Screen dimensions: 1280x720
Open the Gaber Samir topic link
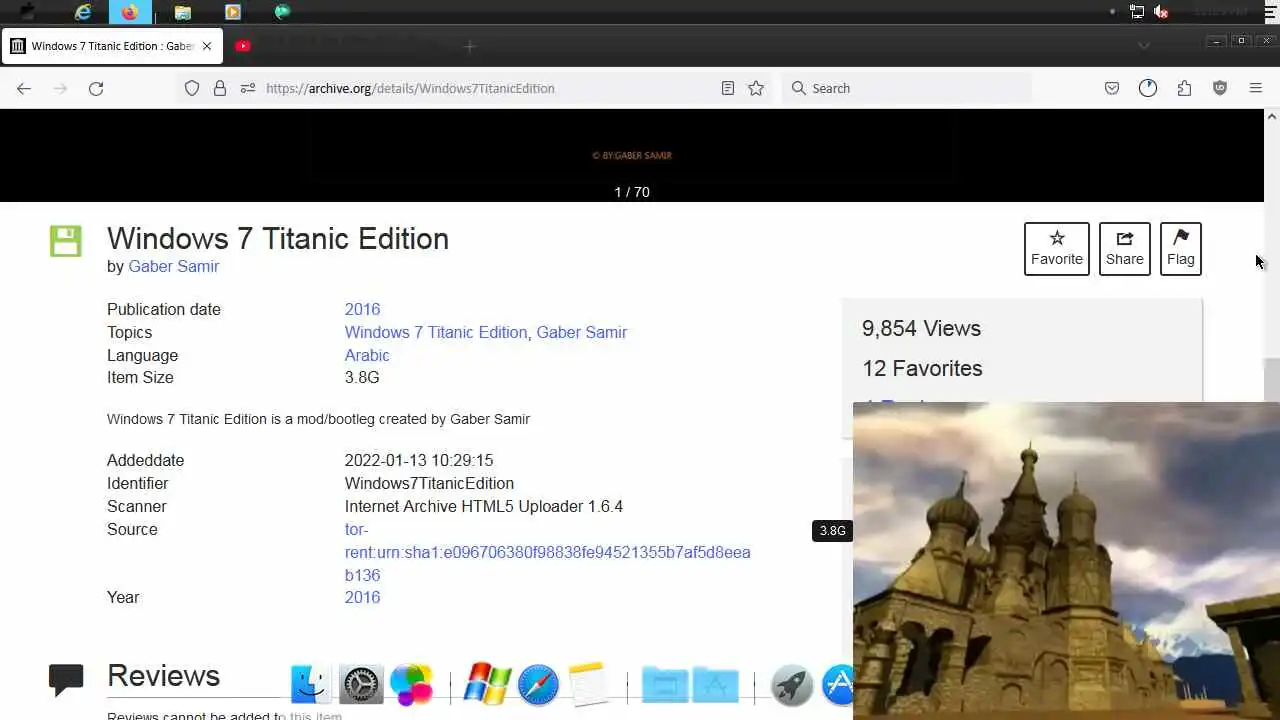tap(582, 332)
